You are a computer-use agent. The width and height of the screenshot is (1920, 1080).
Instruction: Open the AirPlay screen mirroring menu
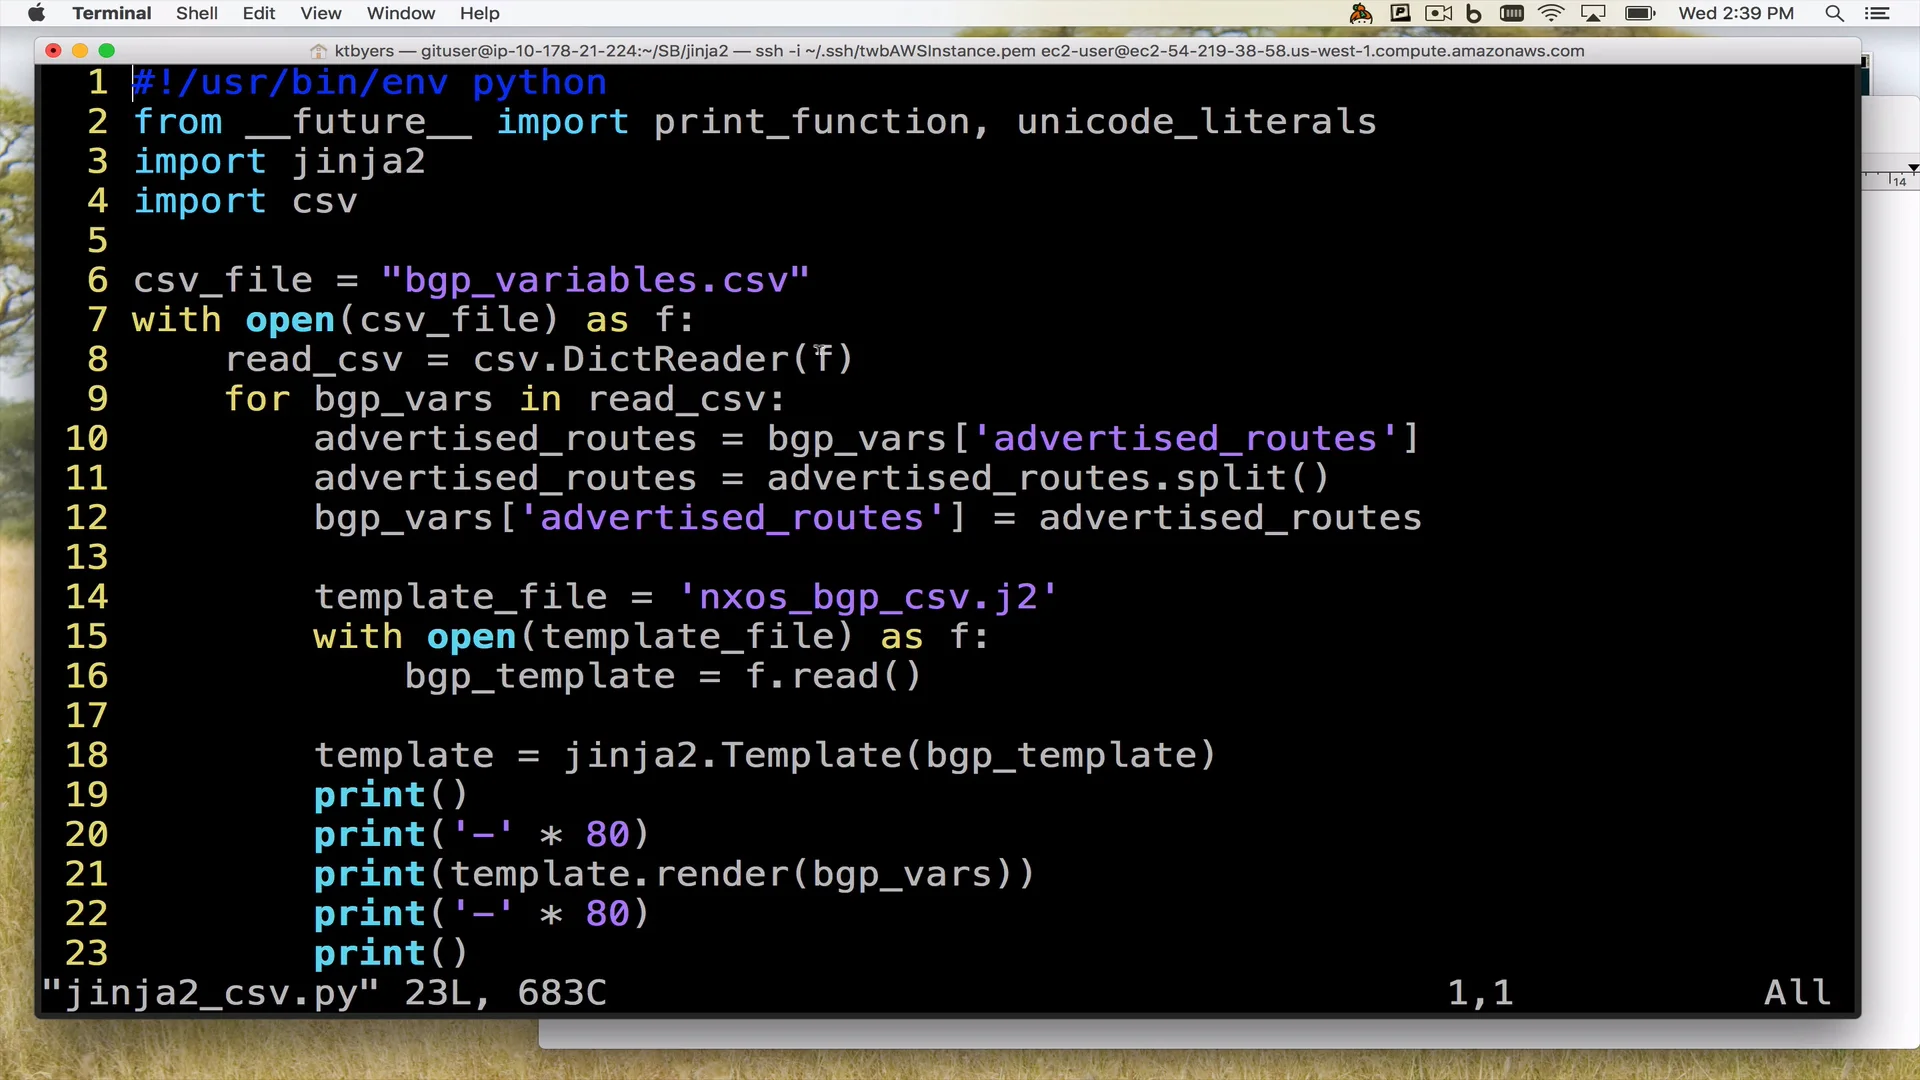point(1593,13)
